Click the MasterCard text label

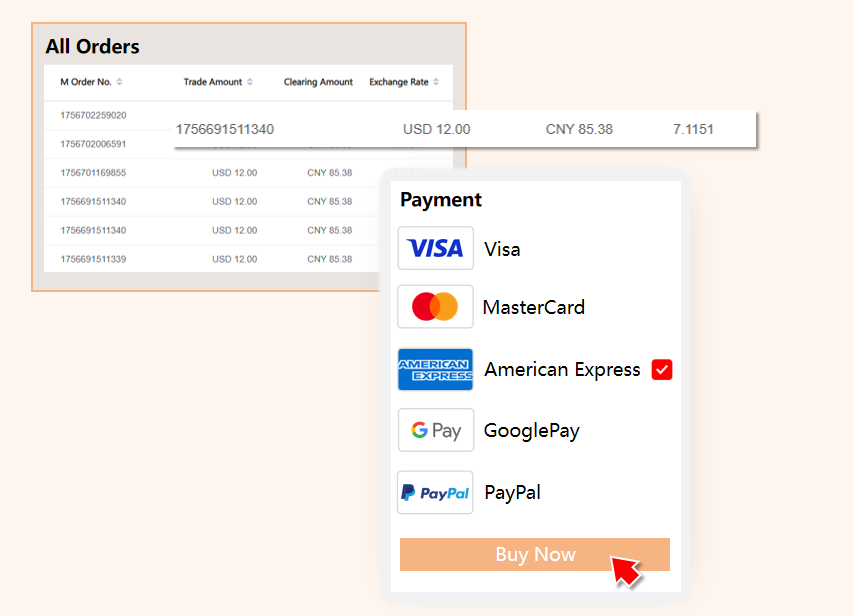tap(533, 308)
